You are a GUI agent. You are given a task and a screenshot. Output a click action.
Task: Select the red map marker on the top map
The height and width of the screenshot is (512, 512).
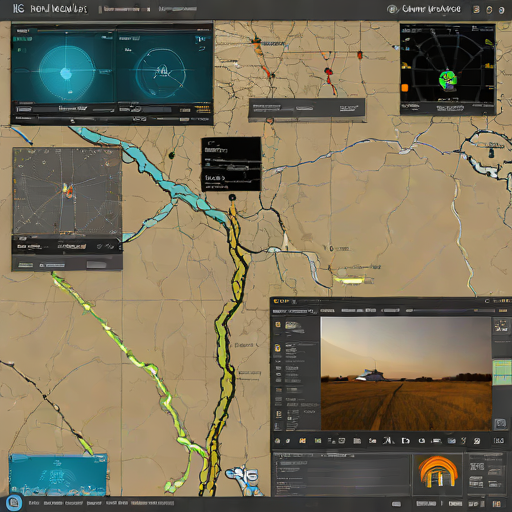(x=328, y=71)
